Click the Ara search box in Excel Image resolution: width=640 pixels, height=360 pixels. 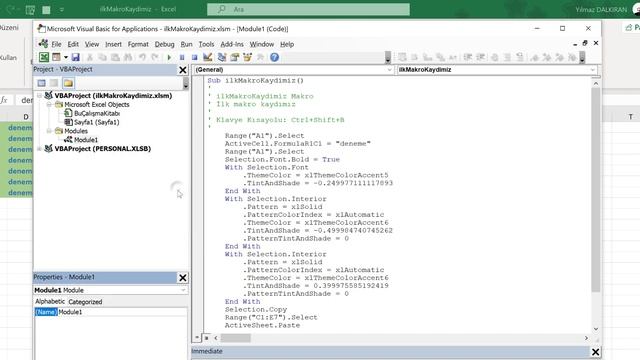(308, 9)
